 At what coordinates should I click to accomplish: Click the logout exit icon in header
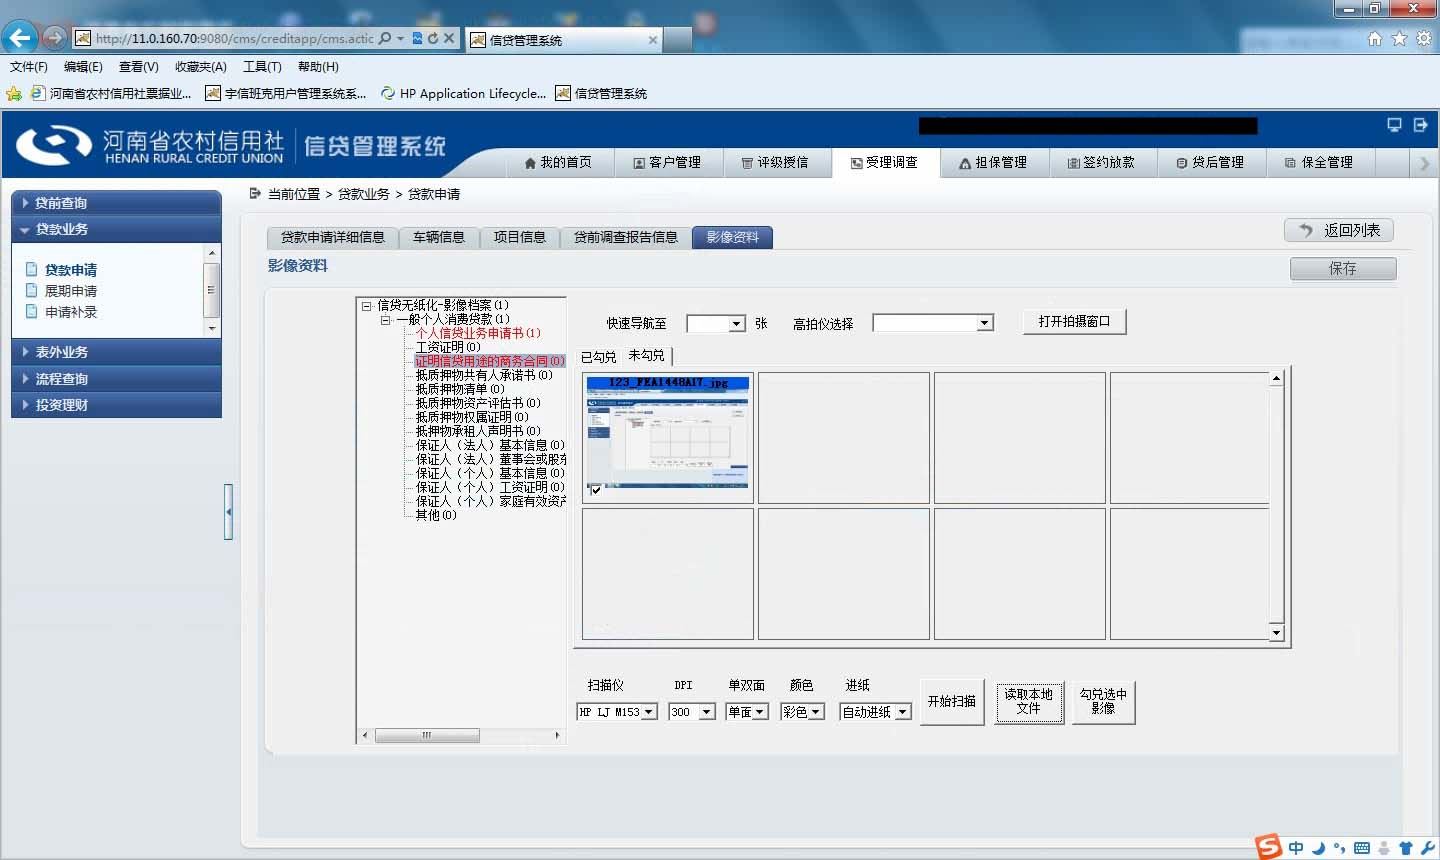point(1421,125)
